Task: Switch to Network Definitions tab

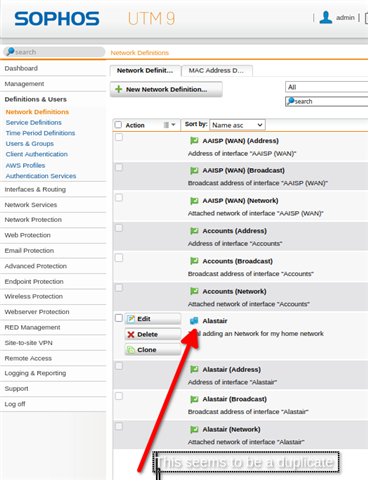Action: pos(145,70)
